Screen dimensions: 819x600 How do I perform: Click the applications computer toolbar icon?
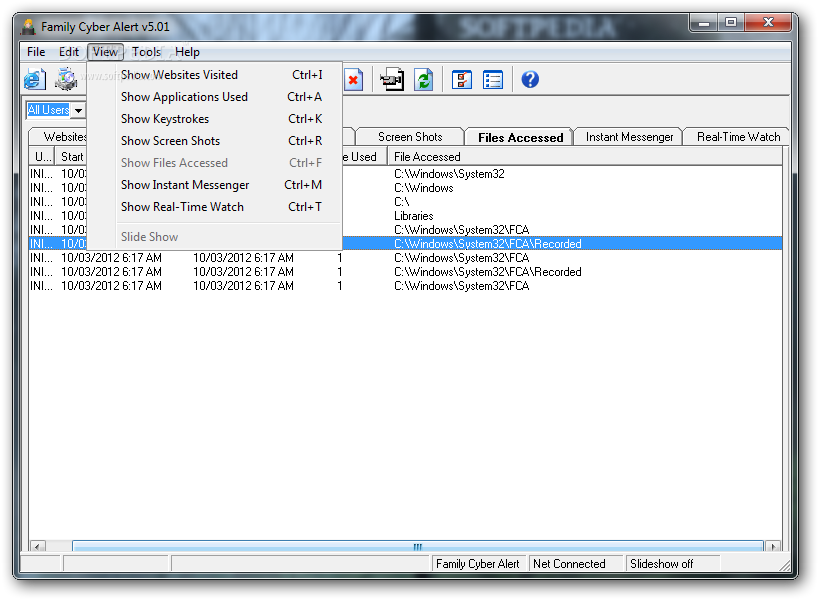point(67,79)
